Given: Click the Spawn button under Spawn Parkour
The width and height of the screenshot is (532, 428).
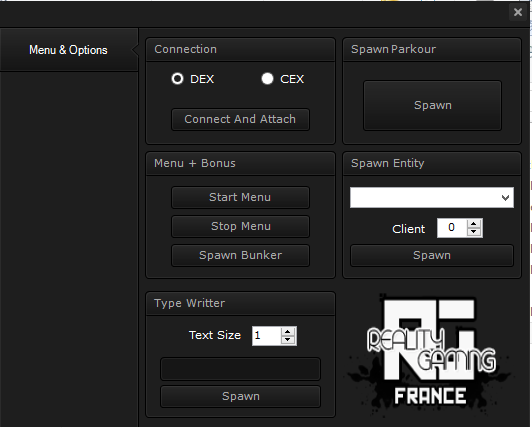Looking at the screenshot, I should pyautogui.click(x=432, y=105).
